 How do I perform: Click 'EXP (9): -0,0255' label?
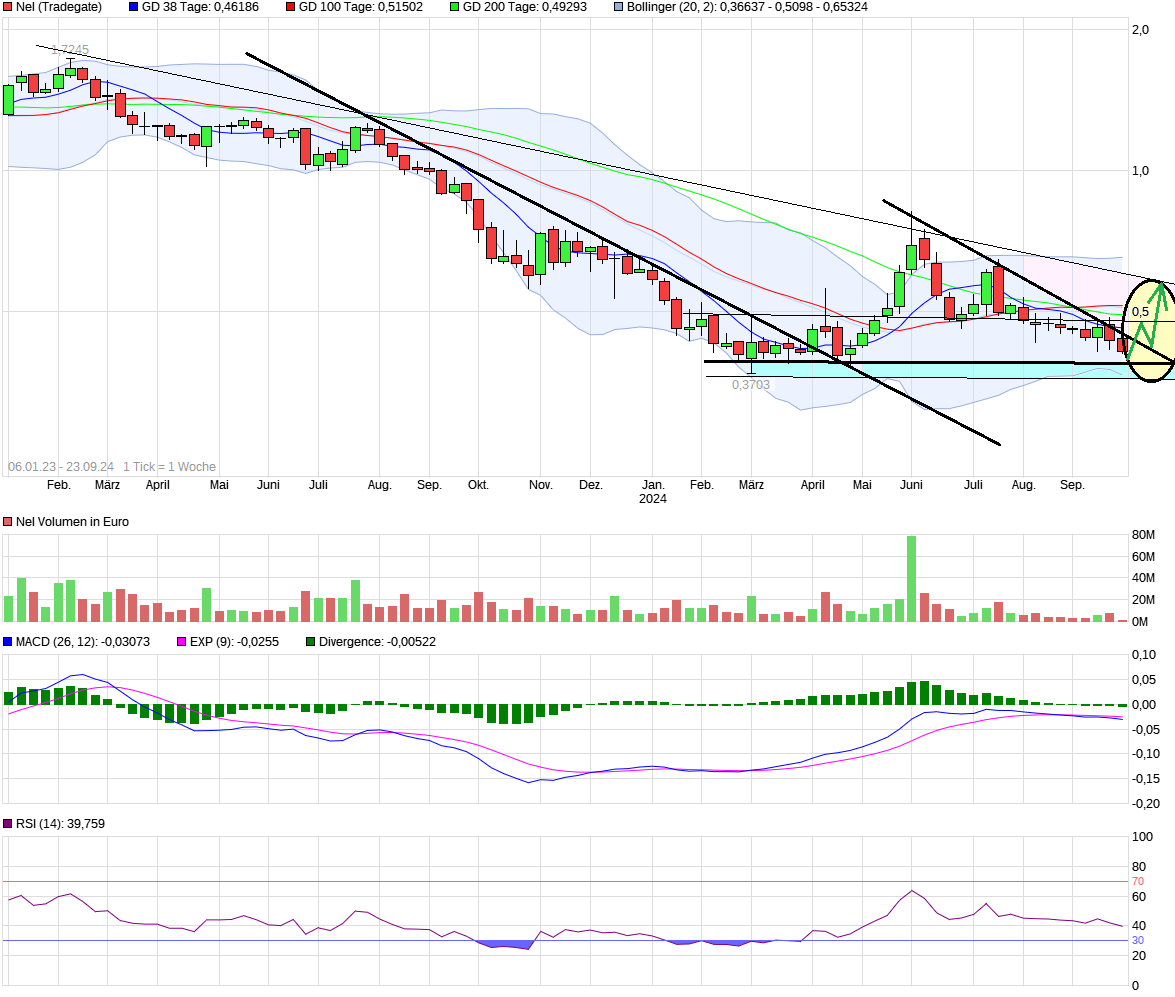[x=234, y=642]
